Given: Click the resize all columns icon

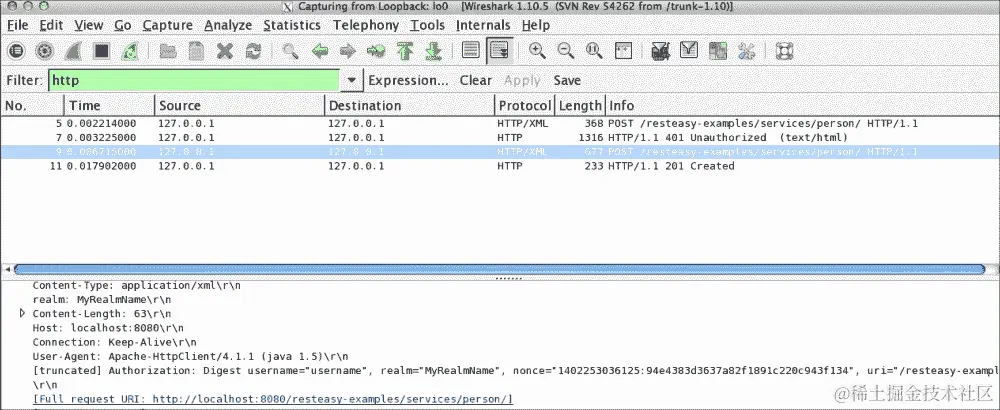Looking at the screenshot, I should 623,50.
